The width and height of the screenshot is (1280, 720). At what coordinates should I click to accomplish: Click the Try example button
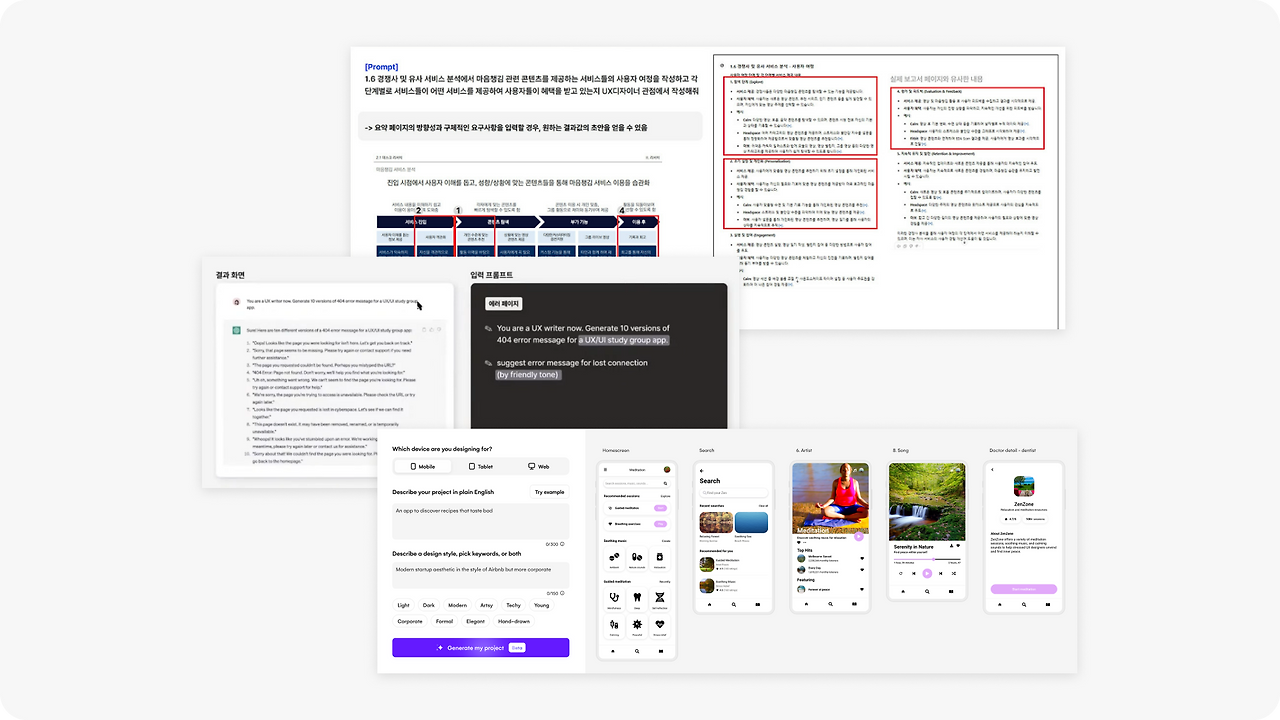[x=549, y=492]
